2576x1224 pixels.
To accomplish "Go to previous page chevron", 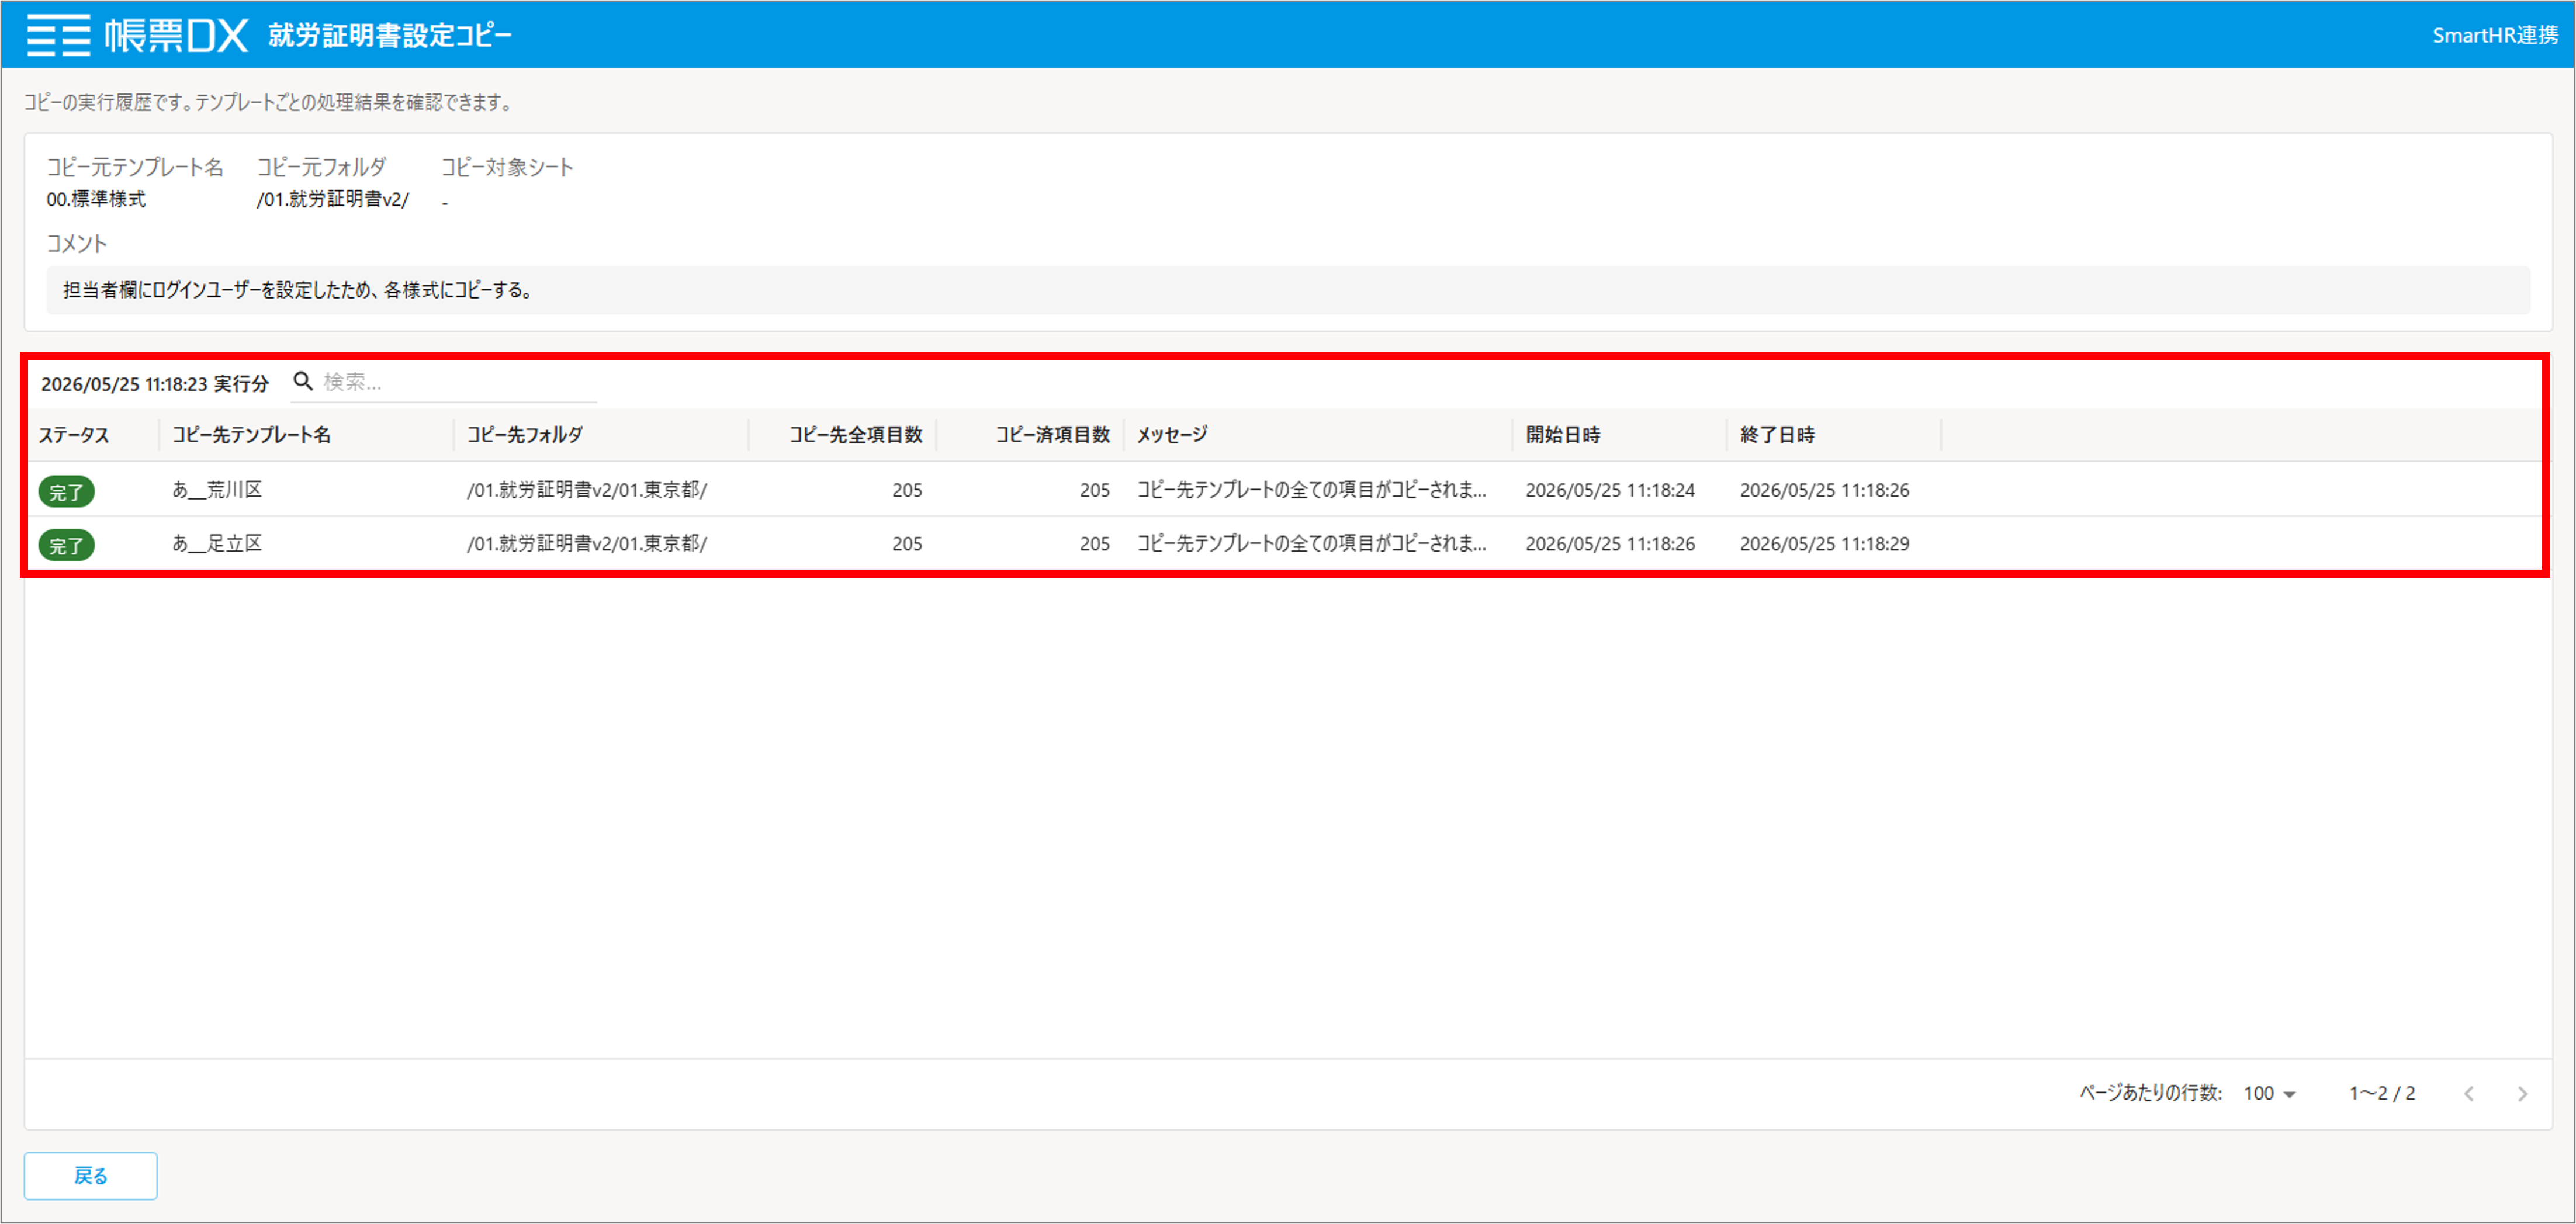I will [2469, 1093].
